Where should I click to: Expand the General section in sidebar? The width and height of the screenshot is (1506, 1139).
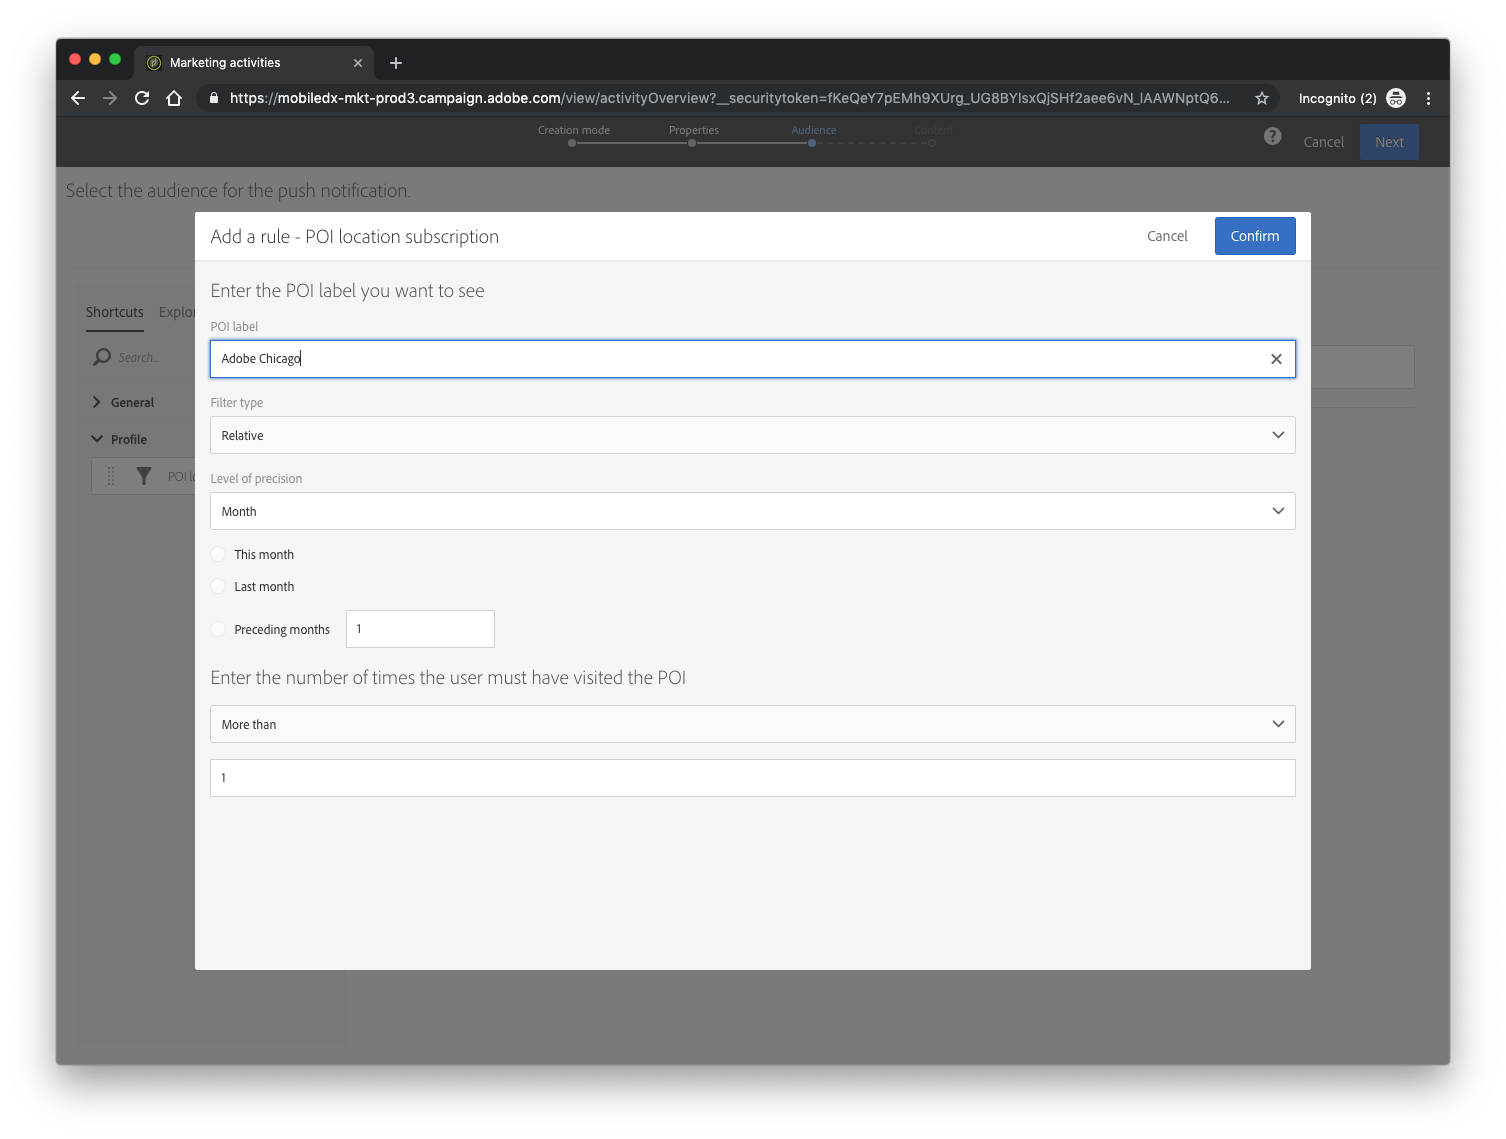(x=132, y=402)
